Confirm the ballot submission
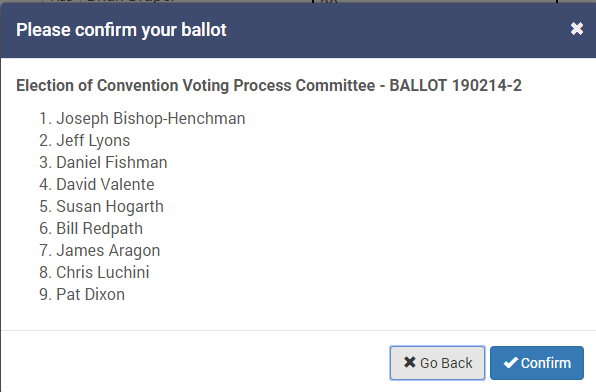This screenshot has width=596, height=392. pyautogui.click(x=537, y=363)
